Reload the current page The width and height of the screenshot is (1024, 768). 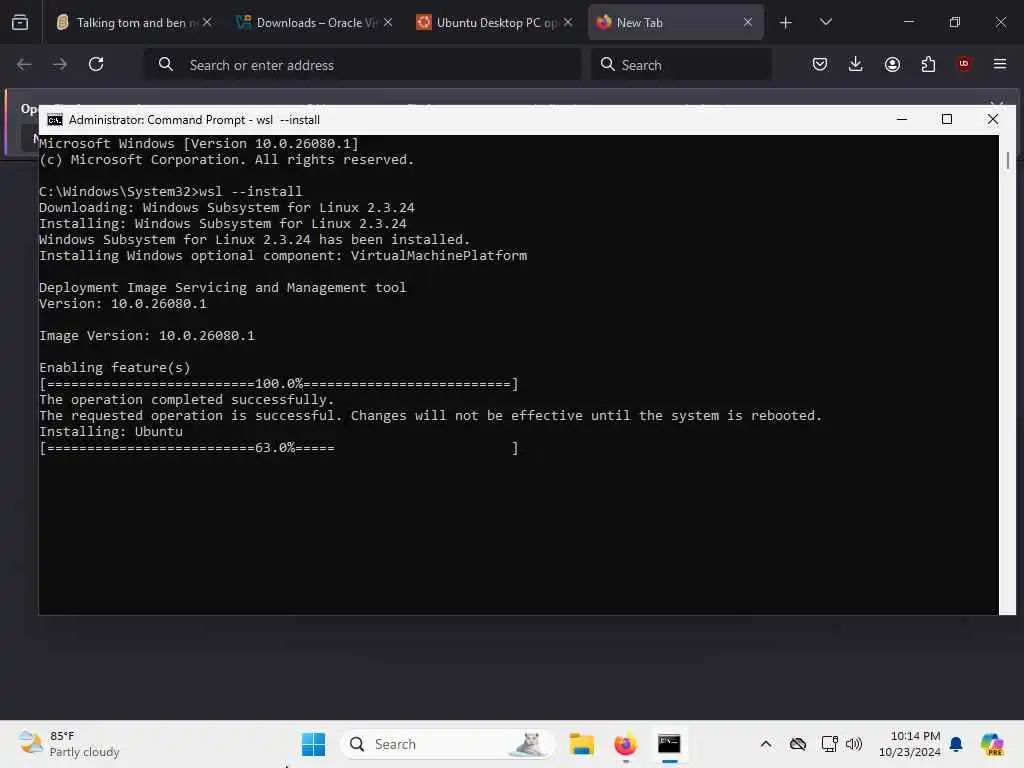click(x=96, y=64)
